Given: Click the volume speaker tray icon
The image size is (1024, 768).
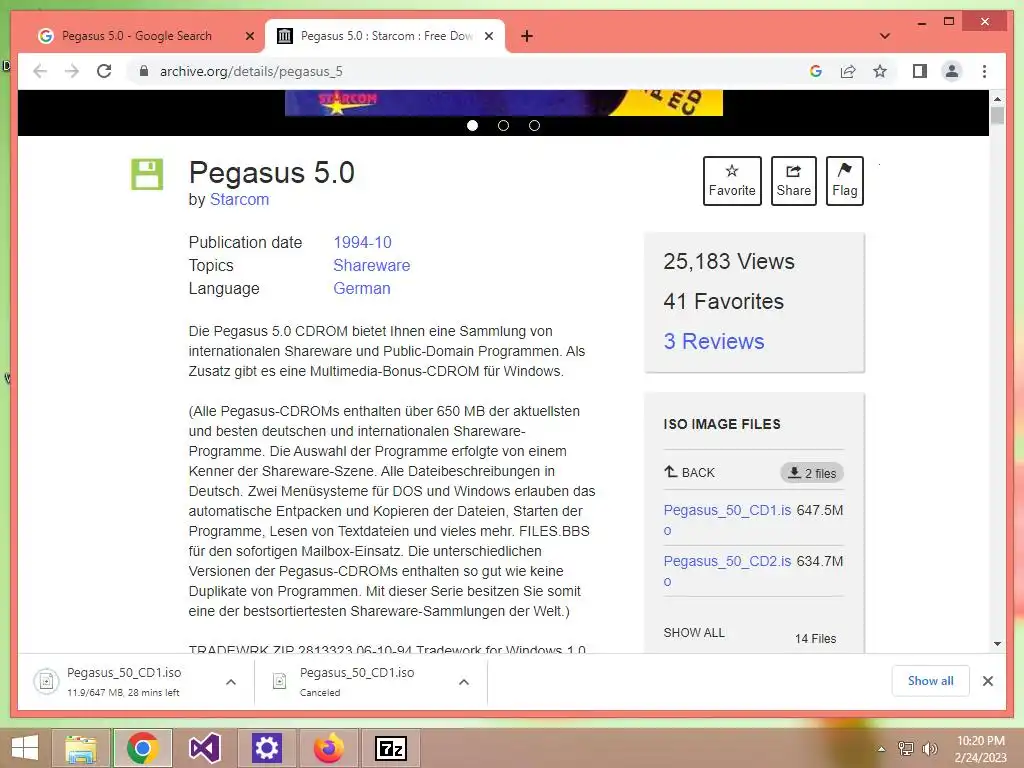Looking at the screenshot, I should pos(929,748).
